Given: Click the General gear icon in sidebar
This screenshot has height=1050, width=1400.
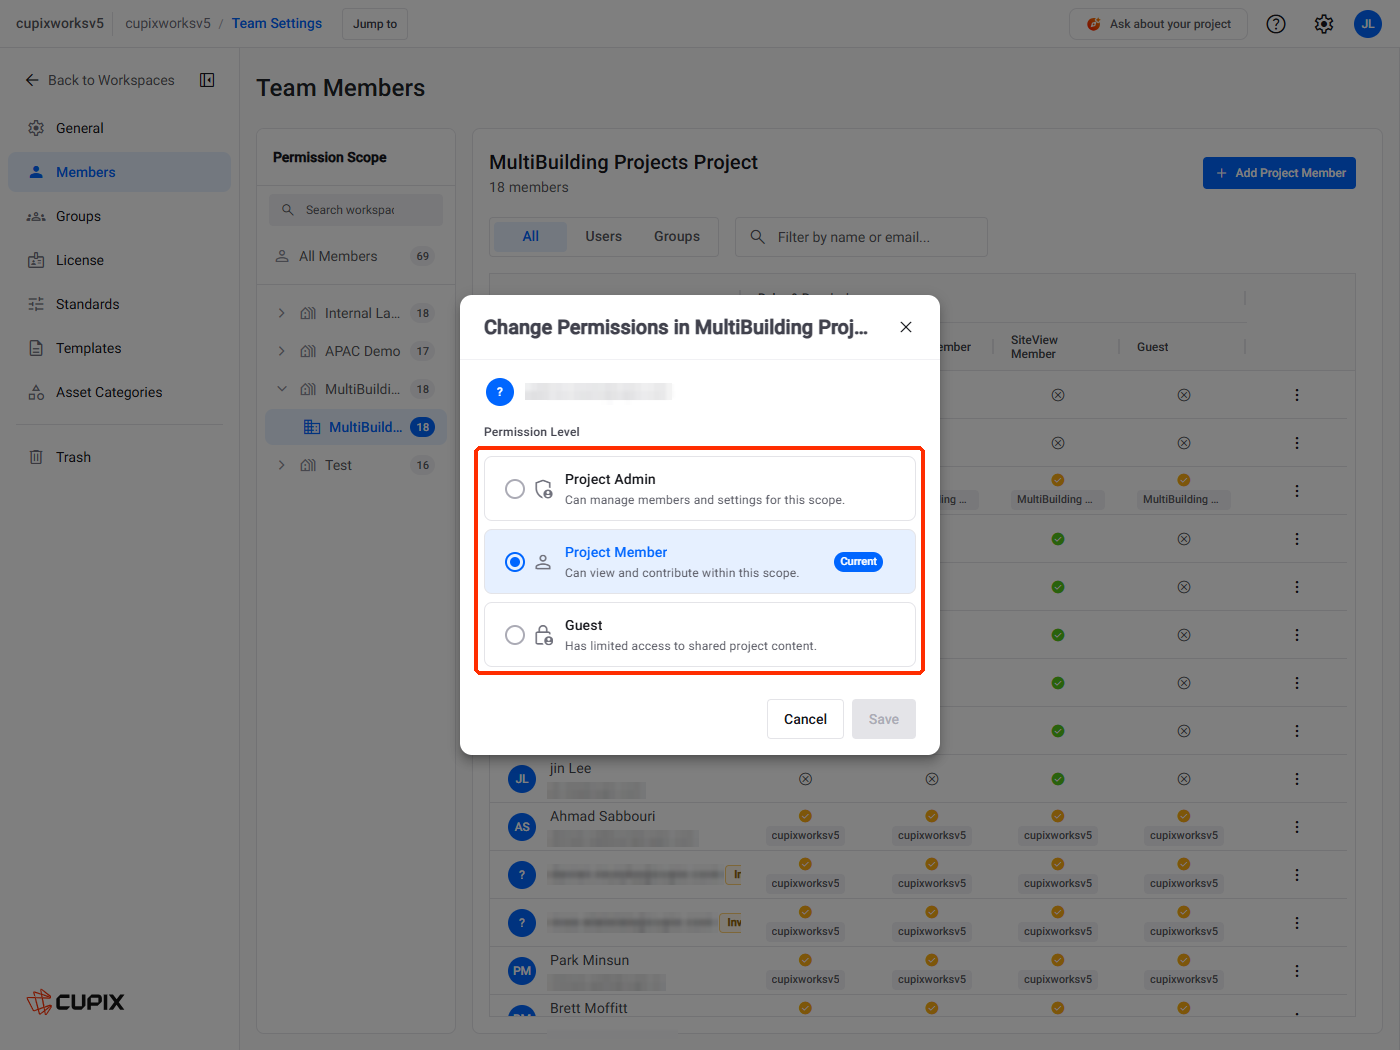Looking at the screenshot, I should click(x=36, y=128).
